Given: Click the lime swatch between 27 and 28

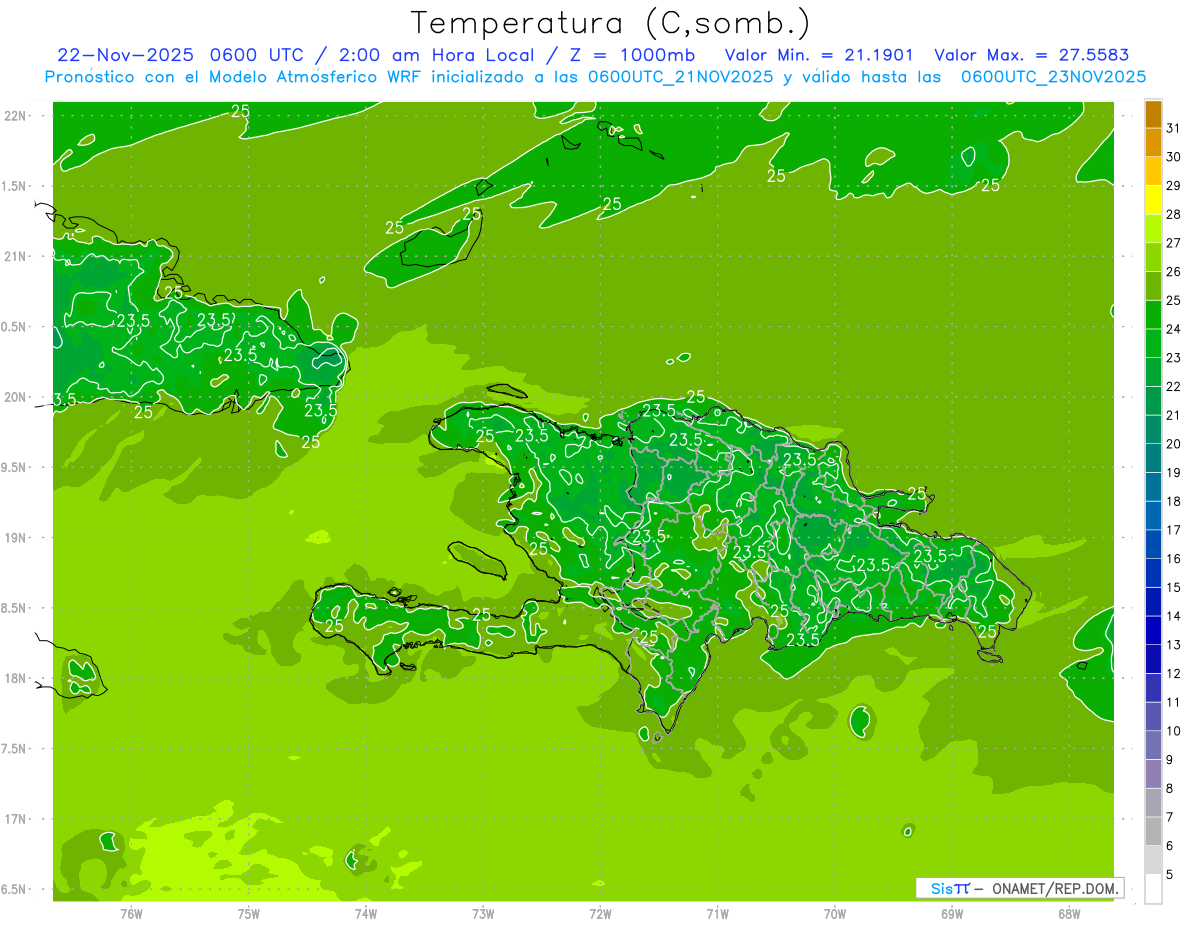Looking at the screenshot, I should (1153, 229).
